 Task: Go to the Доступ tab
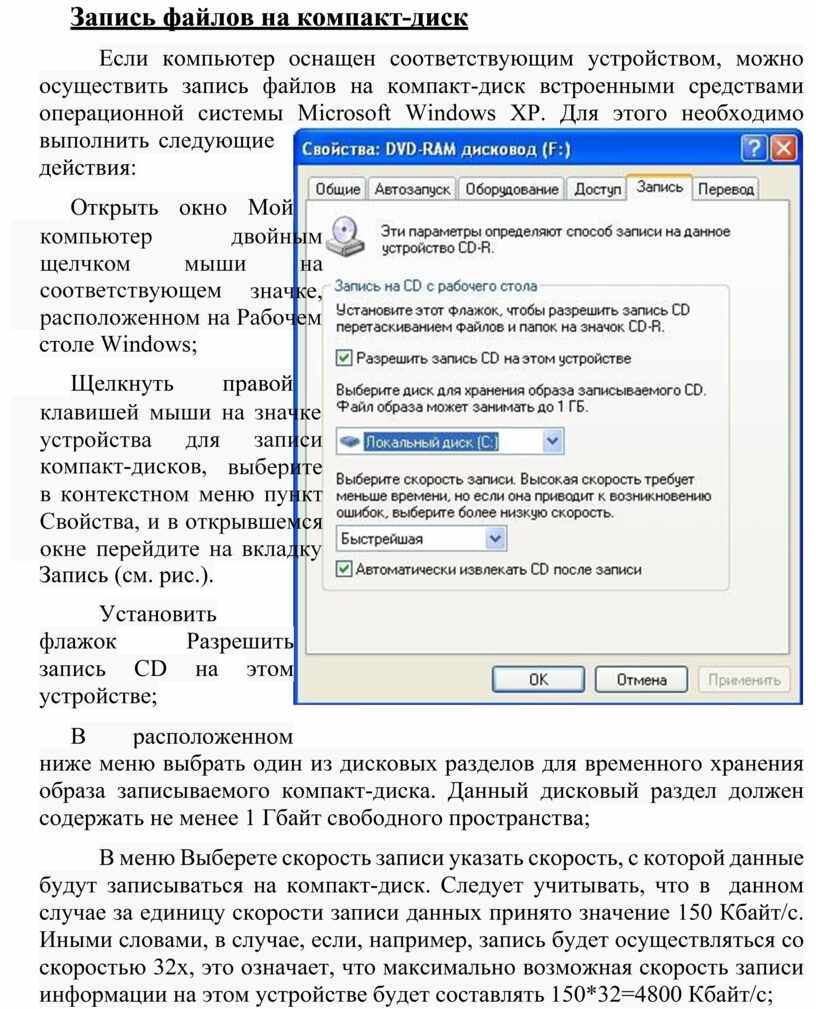point(597,189)
